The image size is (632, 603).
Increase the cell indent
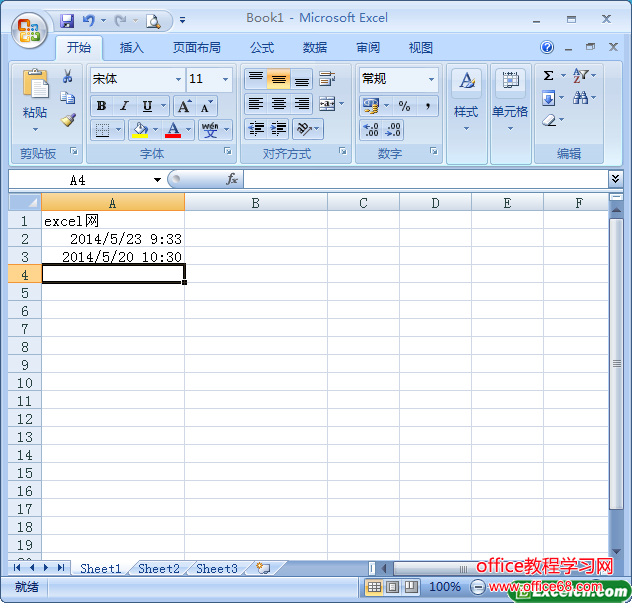click(279, 129)
